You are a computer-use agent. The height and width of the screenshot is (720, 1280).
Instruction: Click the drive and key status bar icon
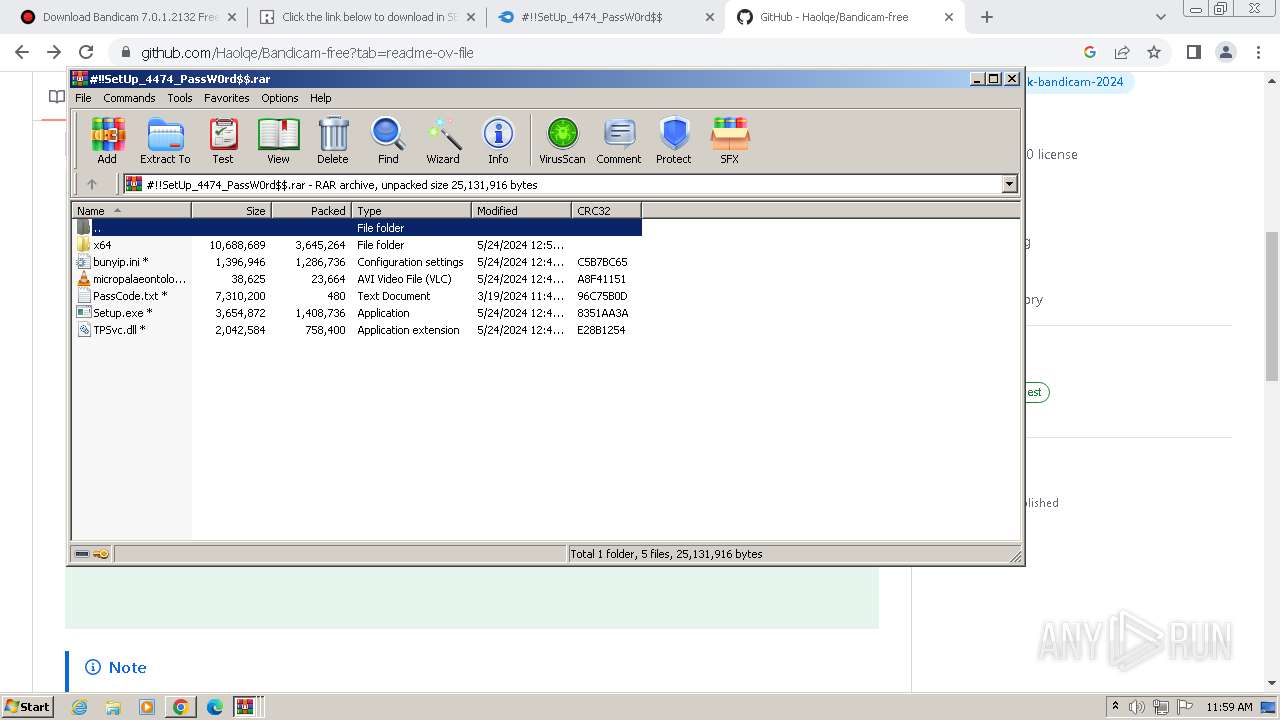pos(92,554)
